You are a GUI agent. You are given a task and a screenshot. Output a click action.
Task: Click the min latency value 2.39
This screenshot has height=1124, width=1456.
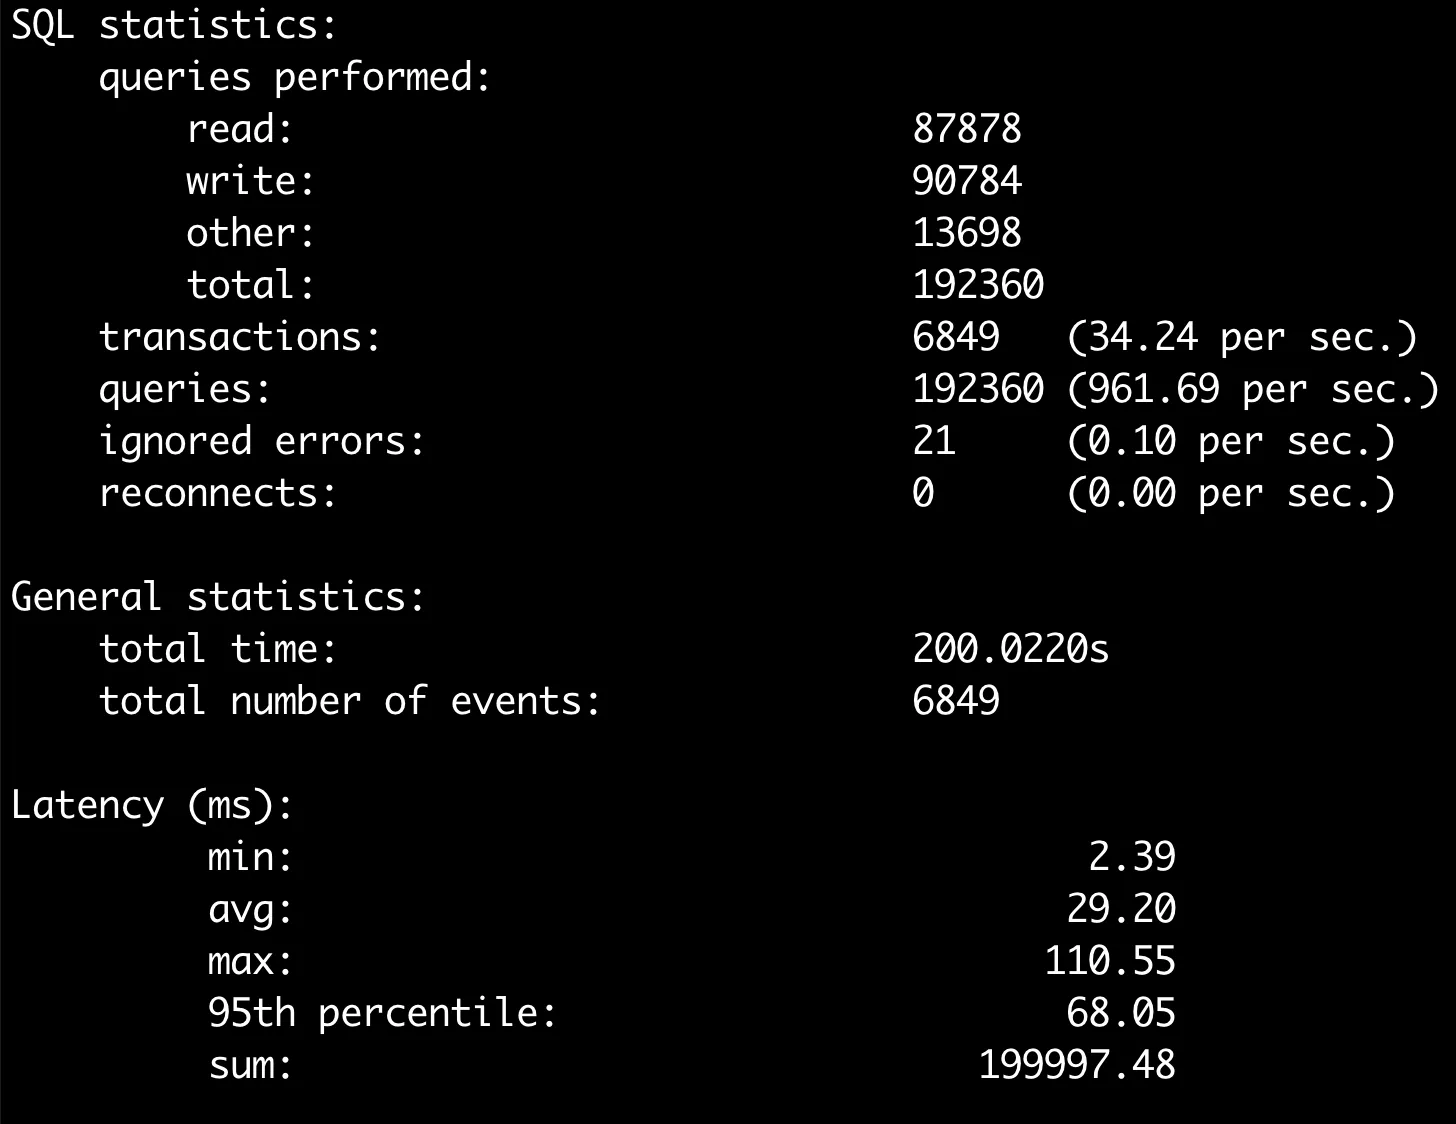(x=1131, y=857)
